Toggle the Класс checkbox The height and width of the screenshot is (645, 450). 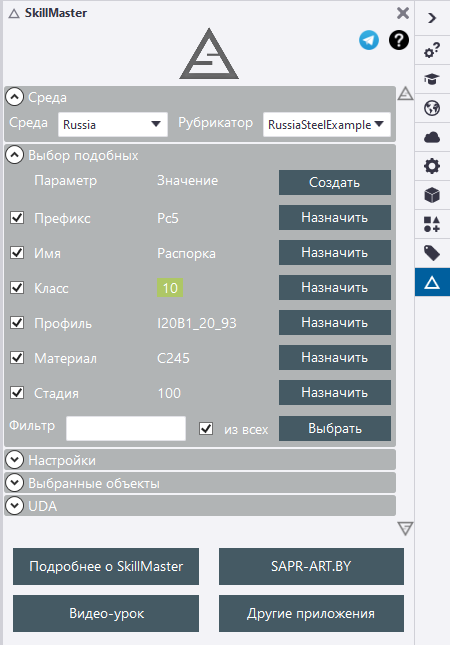[17, 287]
